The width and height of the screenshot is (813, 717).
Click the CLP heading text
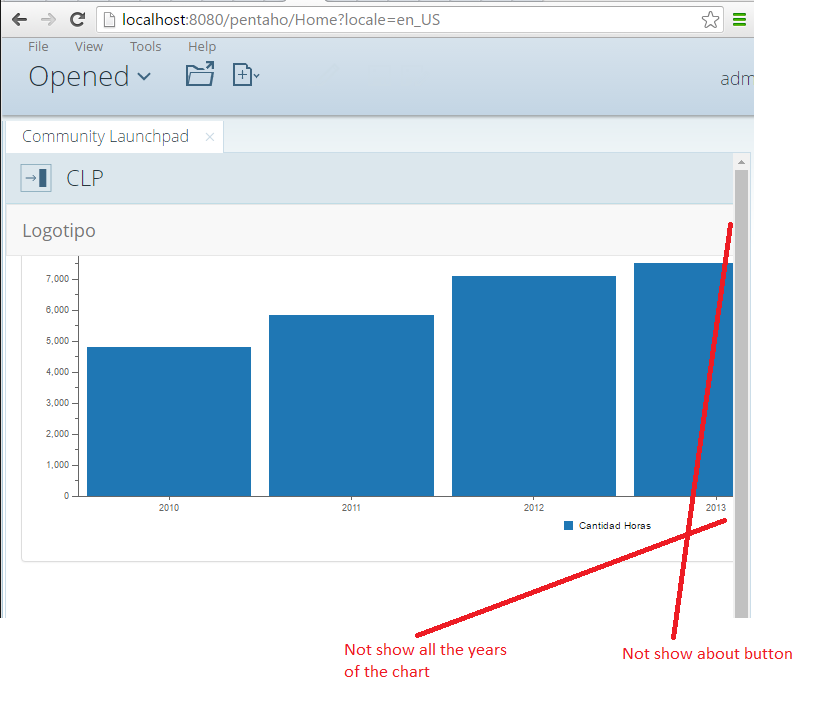coord(85,178)
